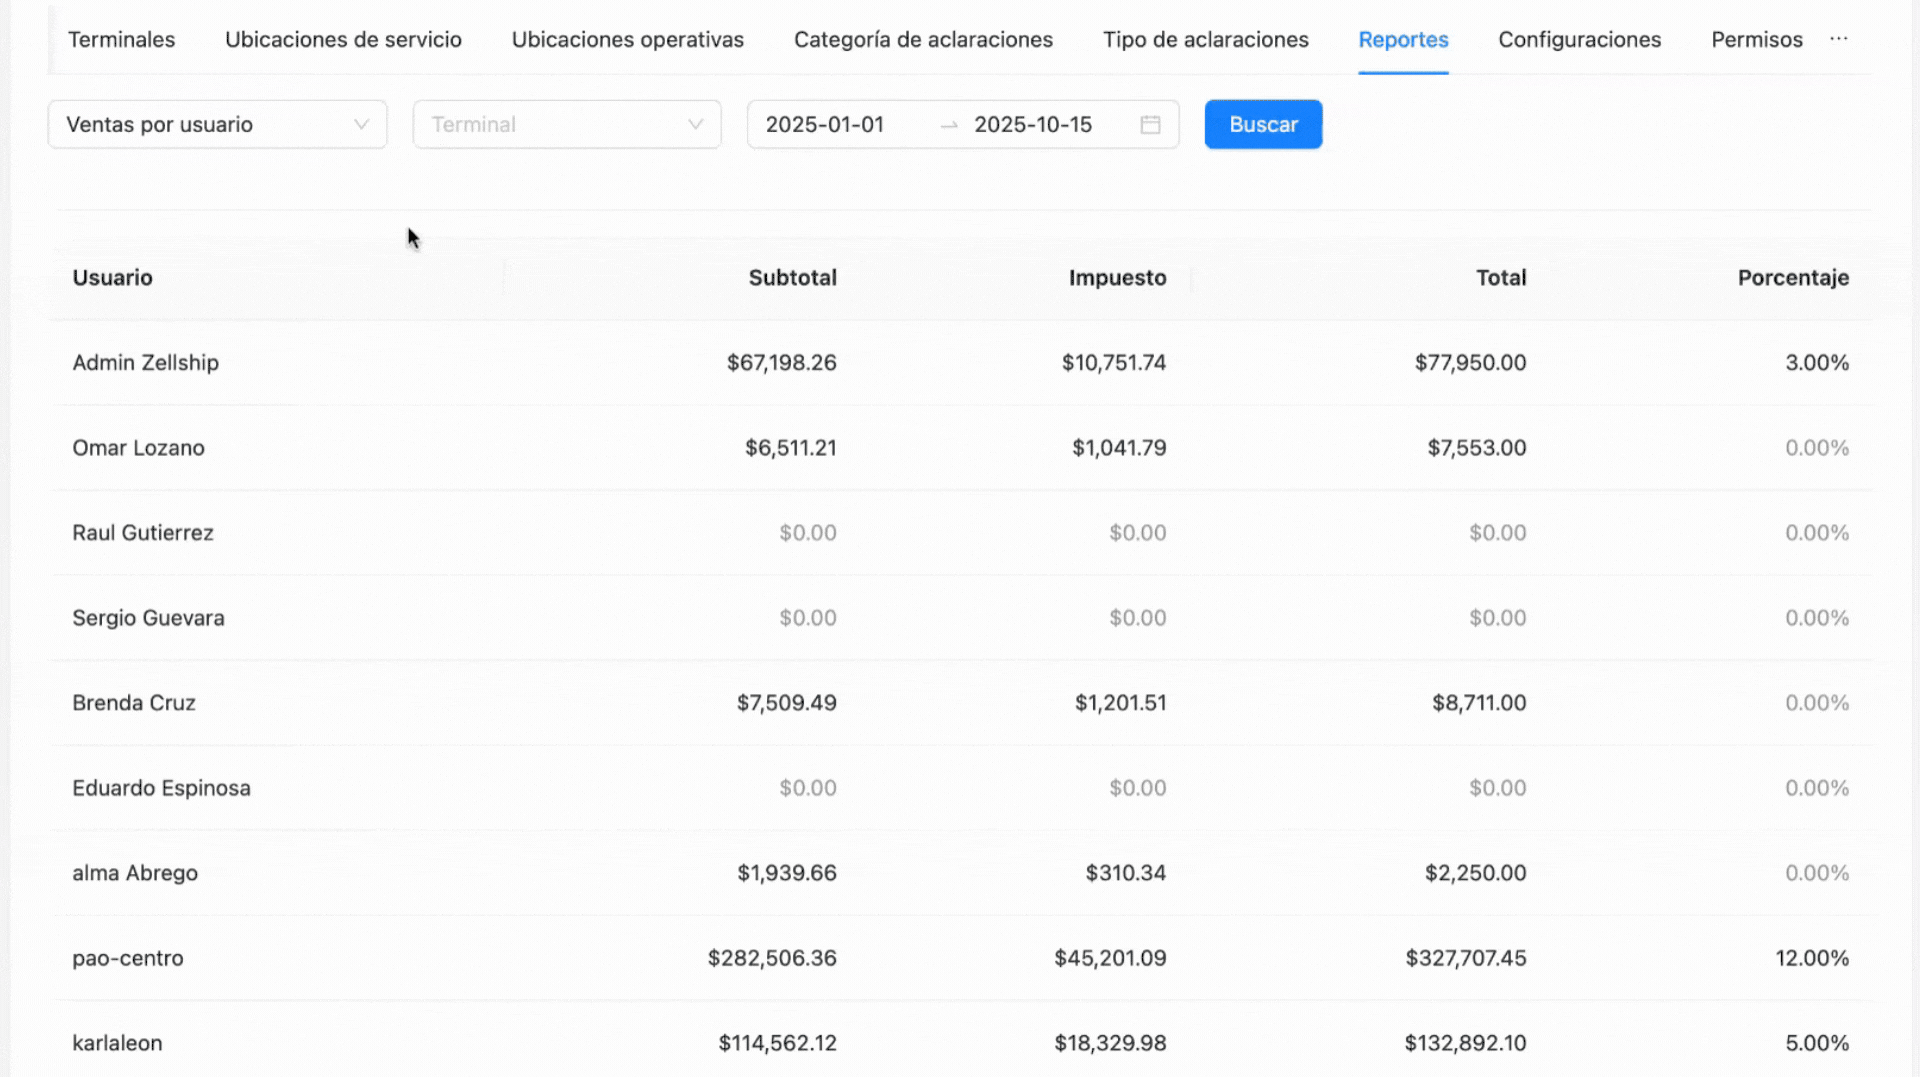The image size is (1920, 1080).
Task: Click the Usuario column header
Action: tap(113, 278)
